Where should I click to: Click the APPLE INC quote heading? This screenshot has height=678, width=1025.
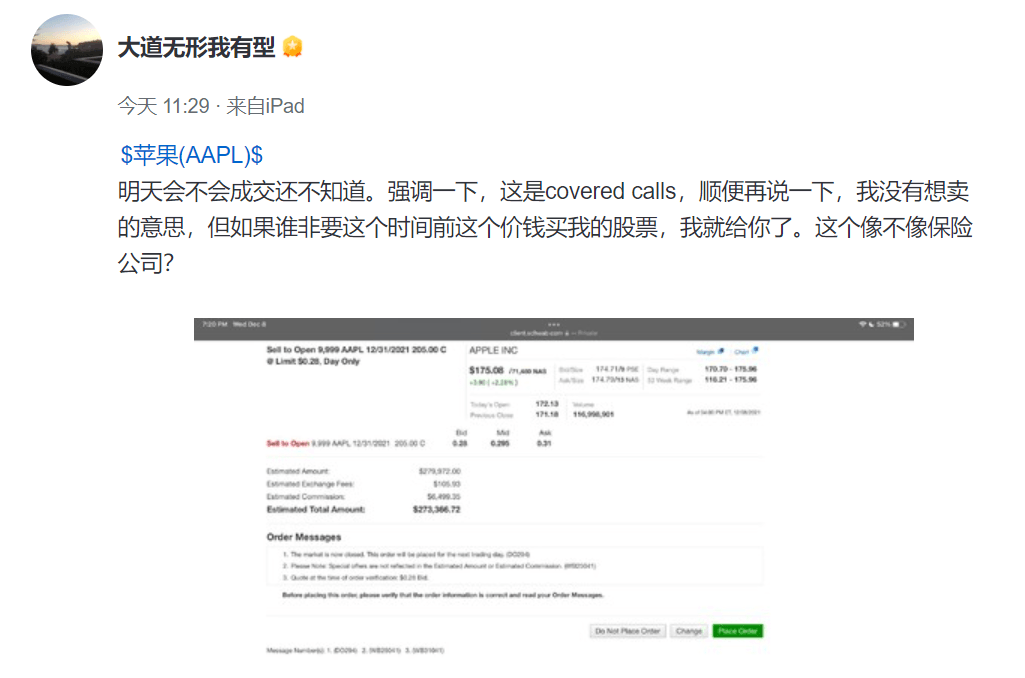click(493, 350)
